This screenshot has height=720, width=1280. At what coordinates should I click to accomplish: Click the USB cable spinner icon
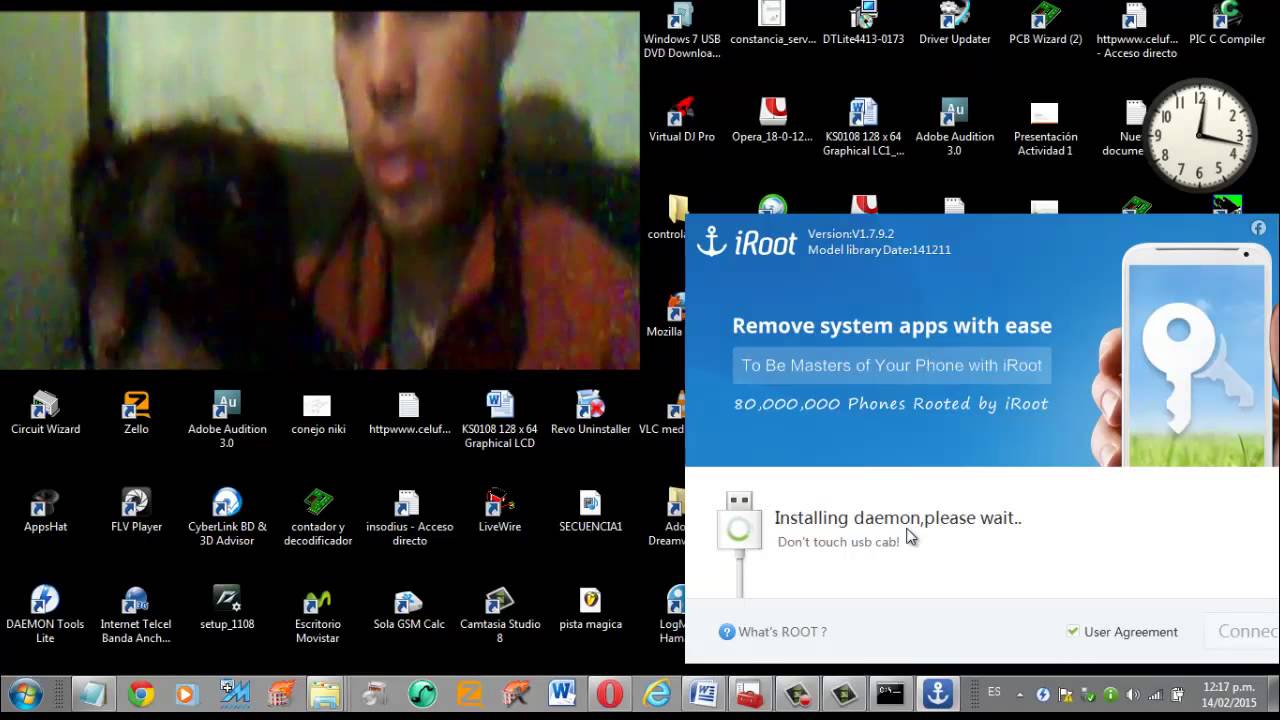[738, 530]
